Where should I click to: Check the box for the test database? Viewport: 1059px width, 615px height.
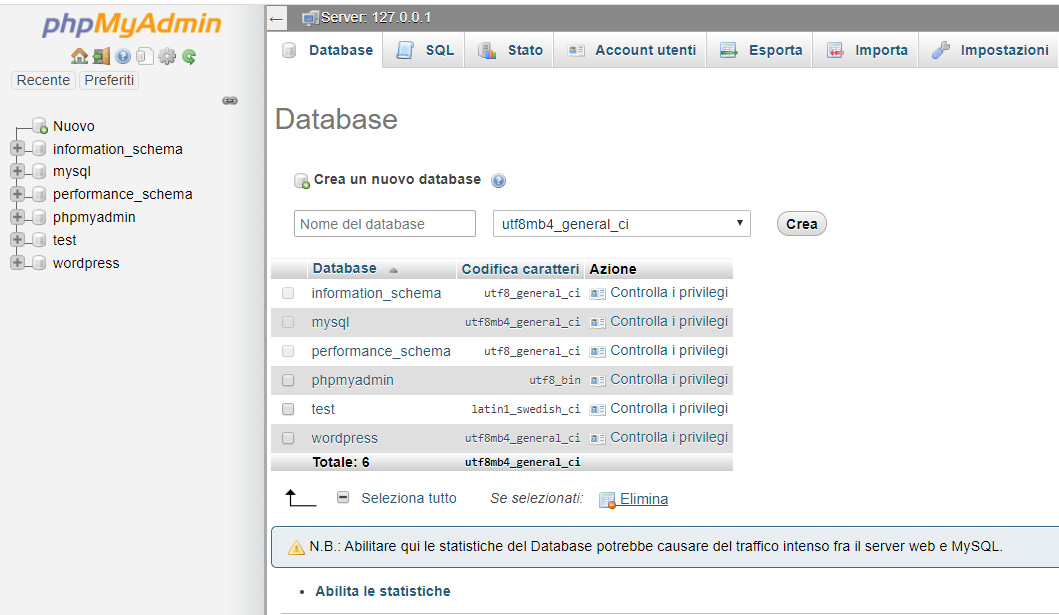coord(288,409)
